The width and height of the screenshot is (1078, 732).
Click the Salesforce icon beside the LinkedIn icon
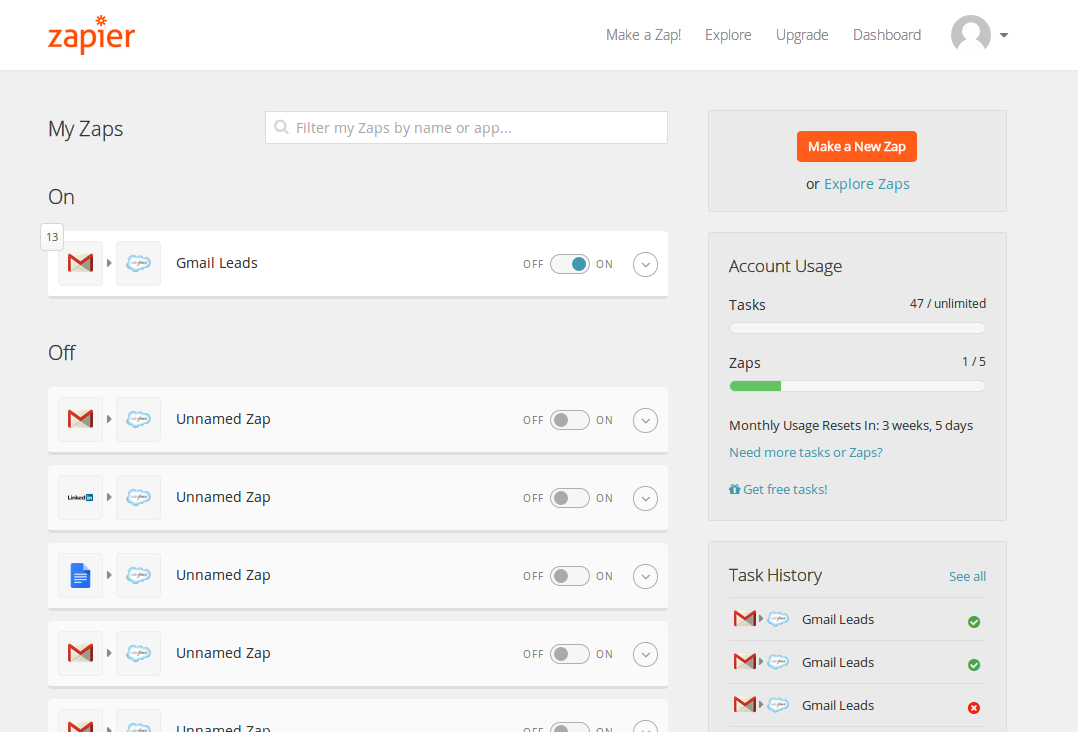click(x=138, y=498)
